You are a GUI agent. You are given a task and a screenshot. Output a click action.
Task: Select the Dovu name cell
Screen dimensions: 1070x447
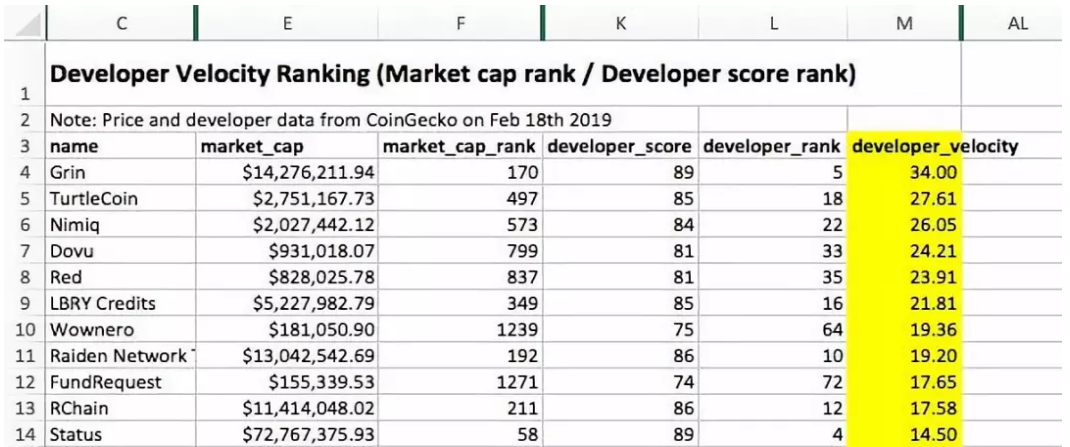coord(121,251)
